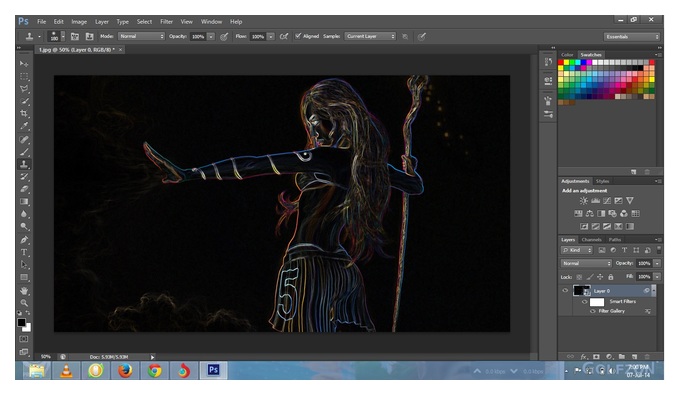Toggle lock transparent pixels
The width and height of the screenshot is (680, 395).
coord(579,277)
